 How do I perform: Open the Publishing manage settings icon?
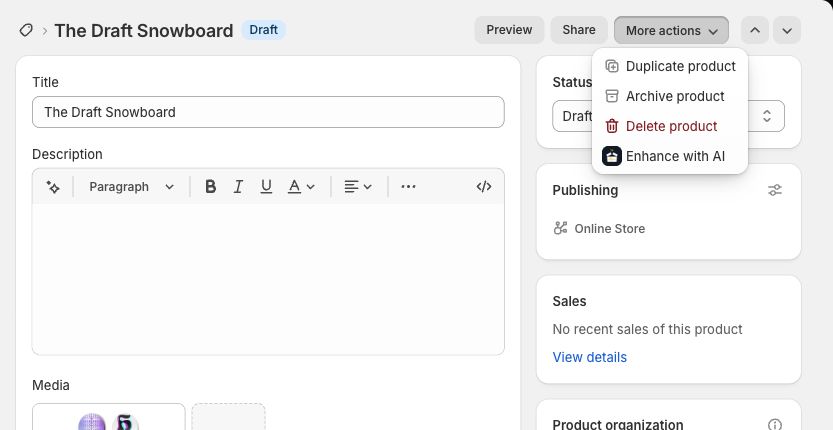pos(775,190)
